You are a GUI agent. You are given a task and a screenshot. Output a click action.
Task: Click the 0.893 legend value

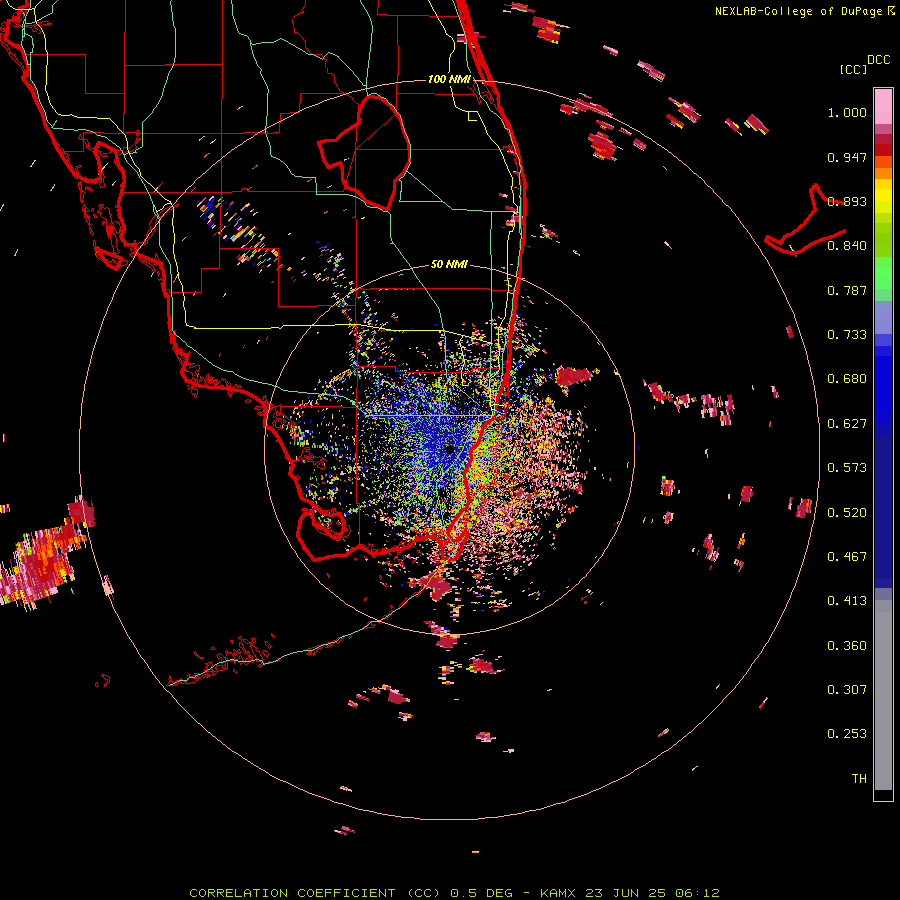coord(847,201)
